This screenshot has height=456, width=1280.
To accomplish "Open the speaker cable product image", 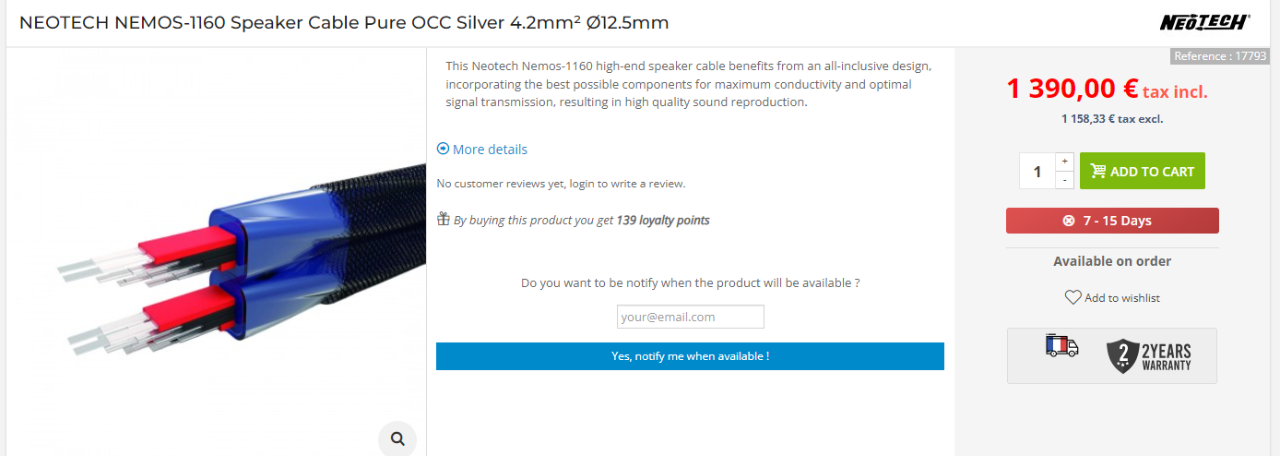I will coord(230,260).
